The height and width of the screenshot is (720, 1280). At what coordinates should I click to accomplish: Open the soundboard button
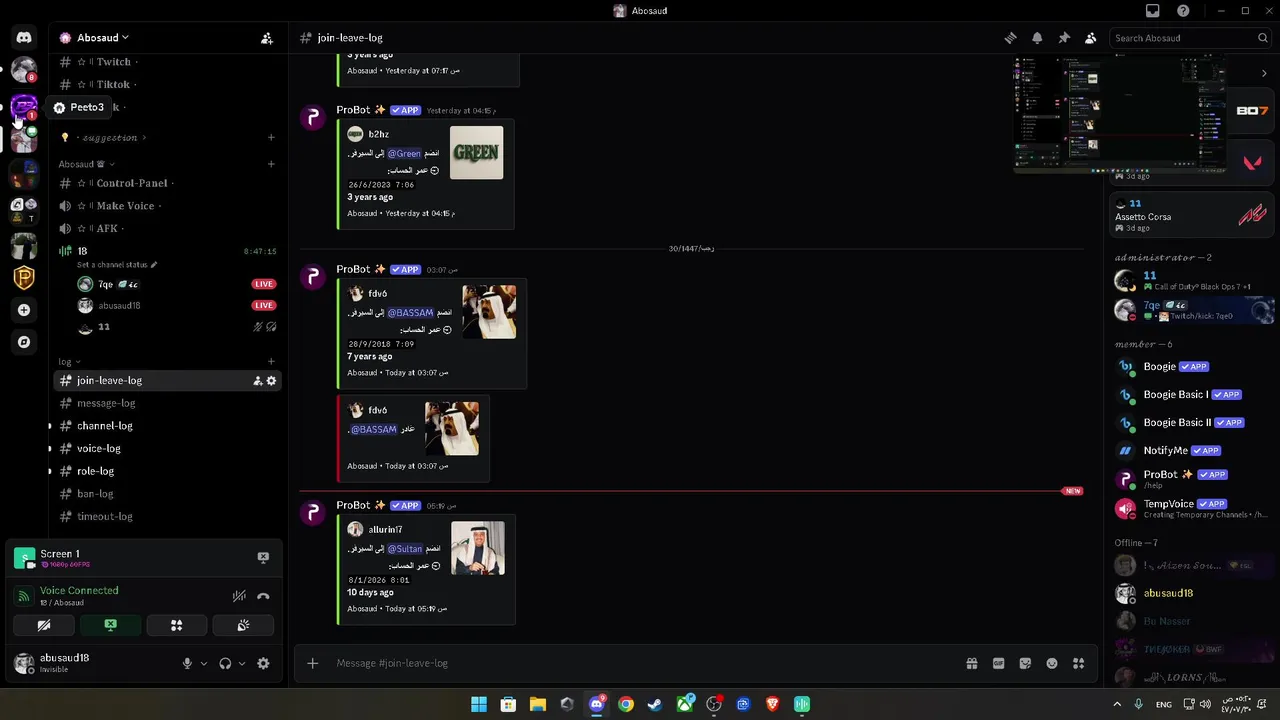(x=243, y=625)
